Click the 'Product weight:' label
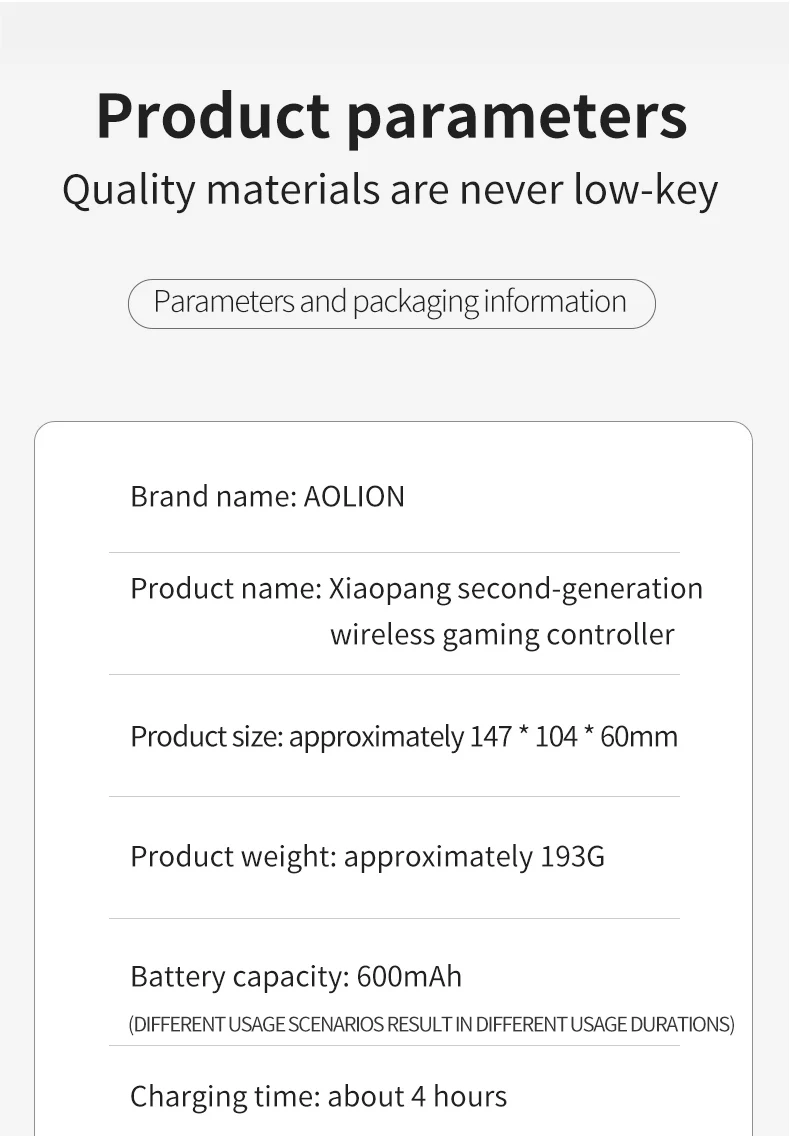 click(232, 857)
